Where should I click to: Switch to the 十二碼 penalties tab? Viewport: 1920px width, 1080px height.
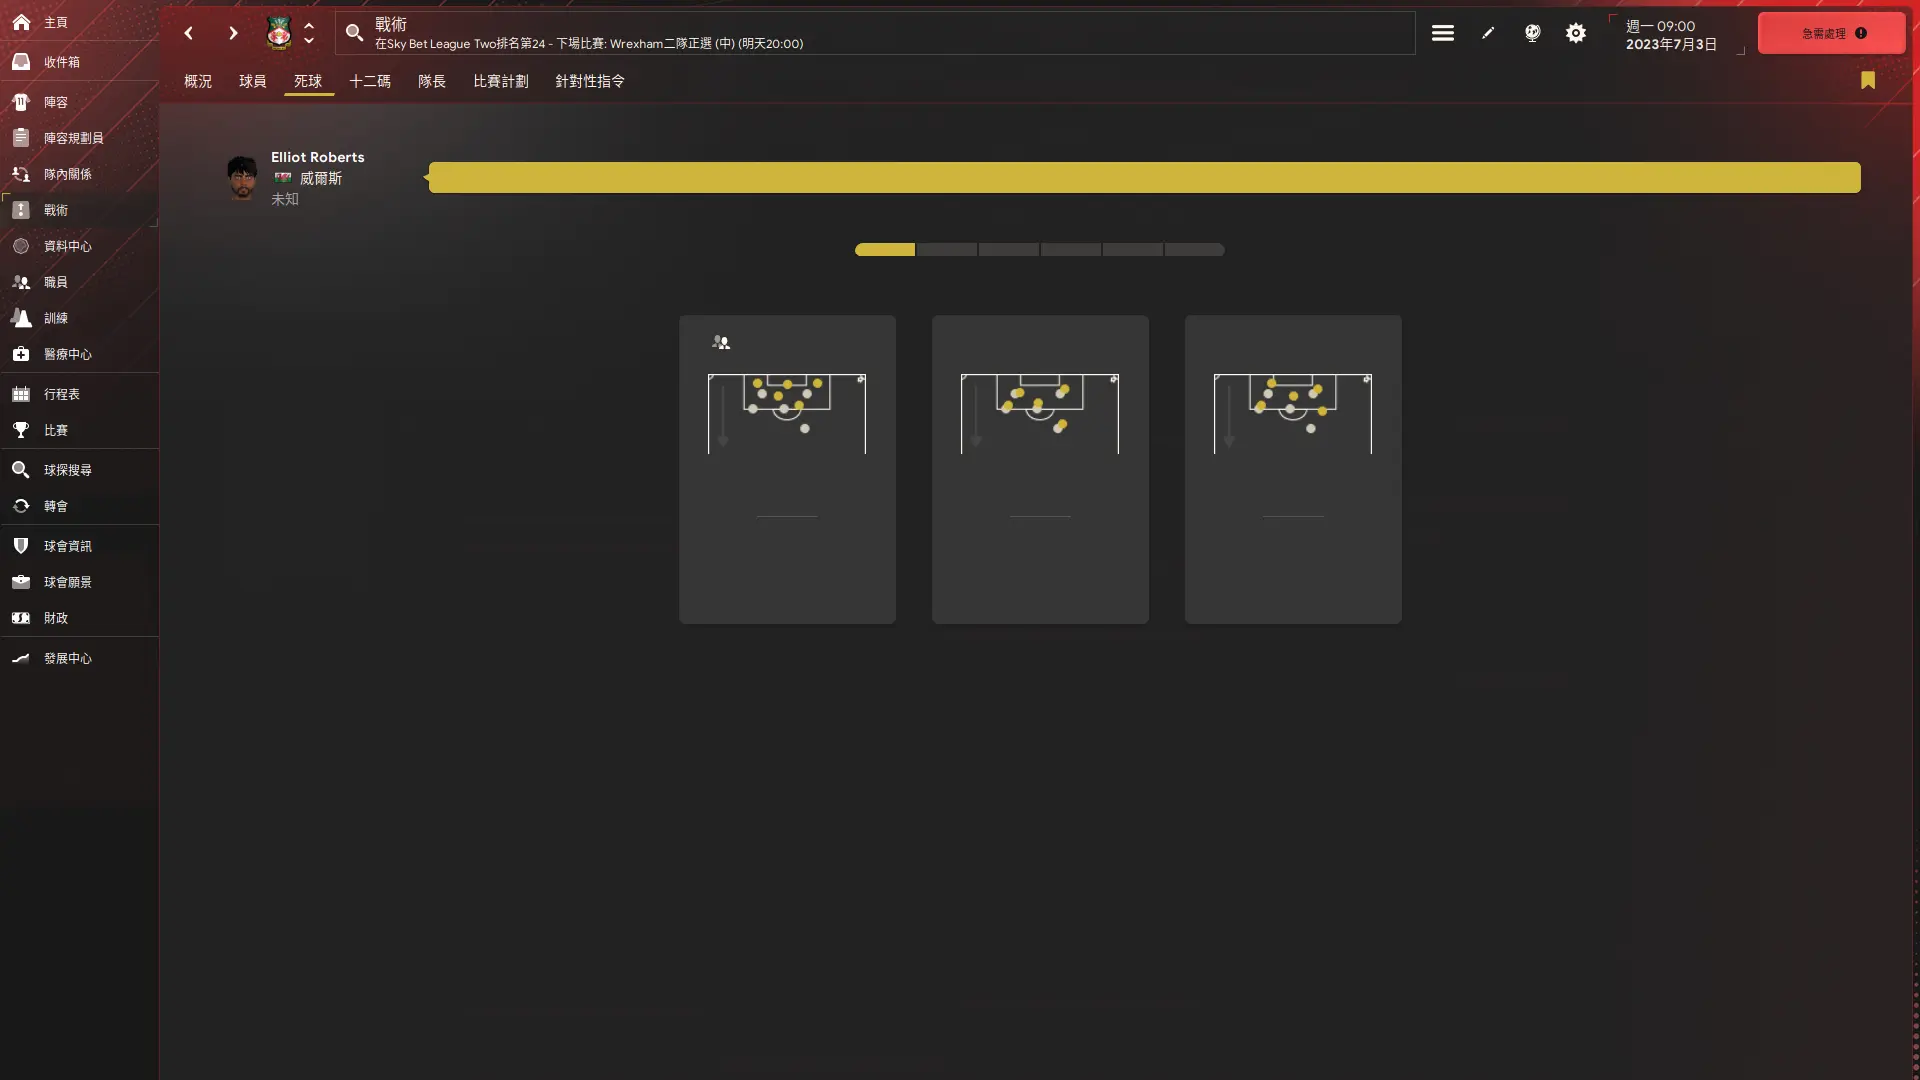(370, 81)
